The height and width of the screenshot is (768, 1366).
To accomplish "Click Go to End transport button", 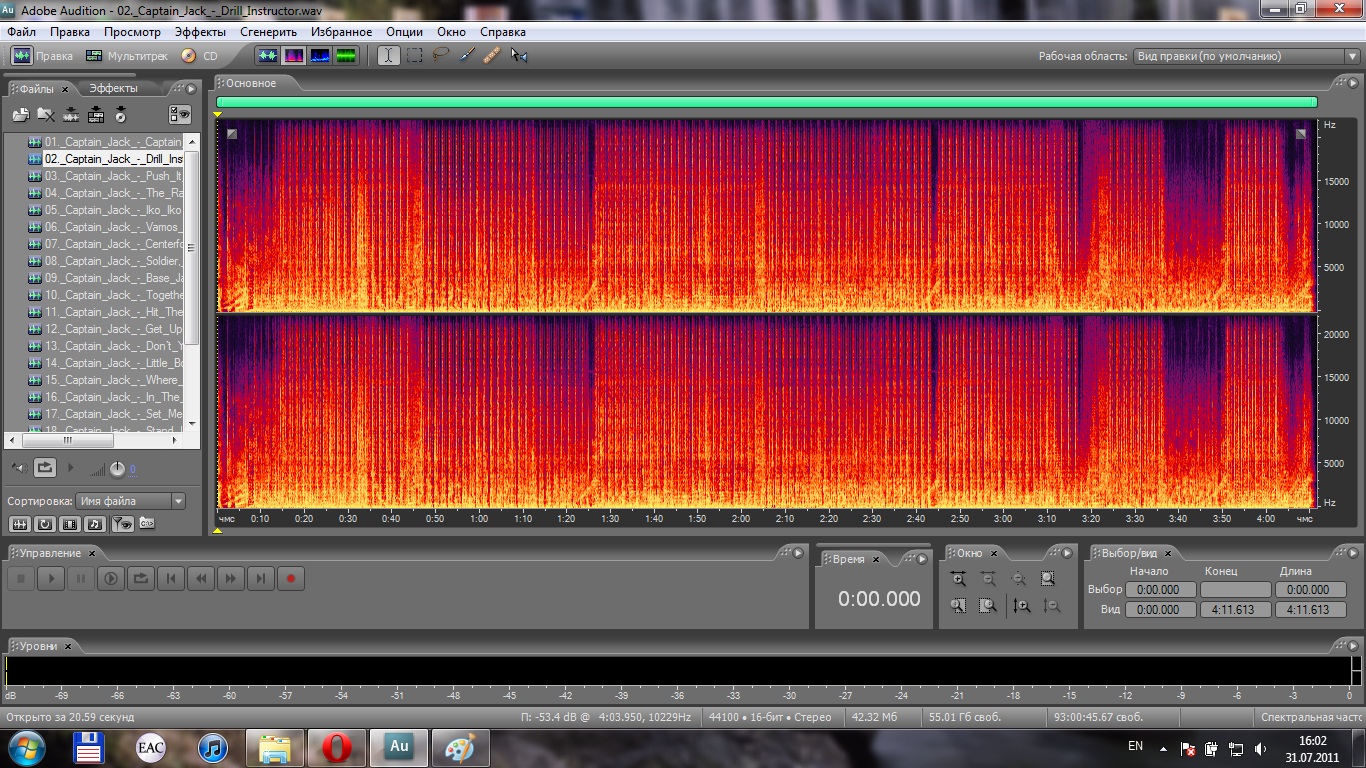I will point(261,578).
